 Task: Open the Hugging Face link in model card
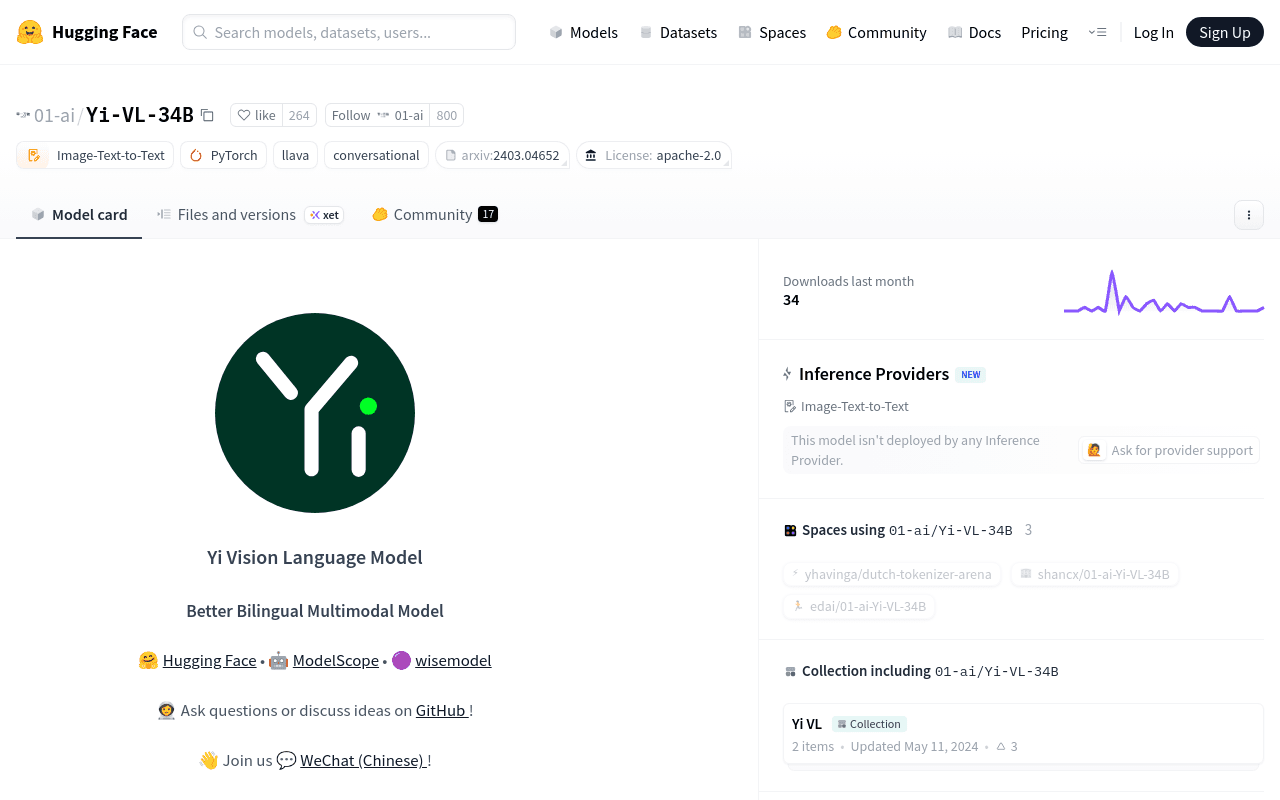point(209,660)
